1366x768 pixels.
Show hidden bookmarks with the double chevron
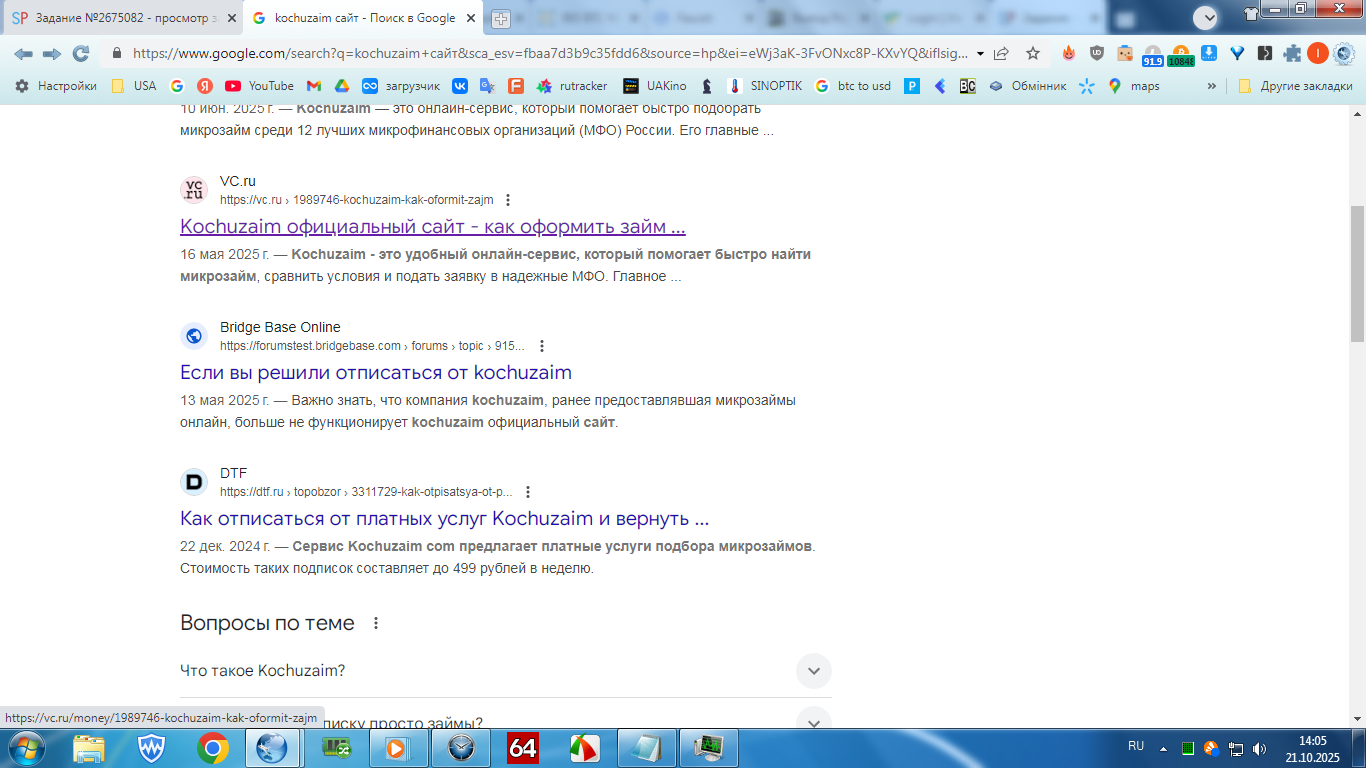[x=1212, y=86]
